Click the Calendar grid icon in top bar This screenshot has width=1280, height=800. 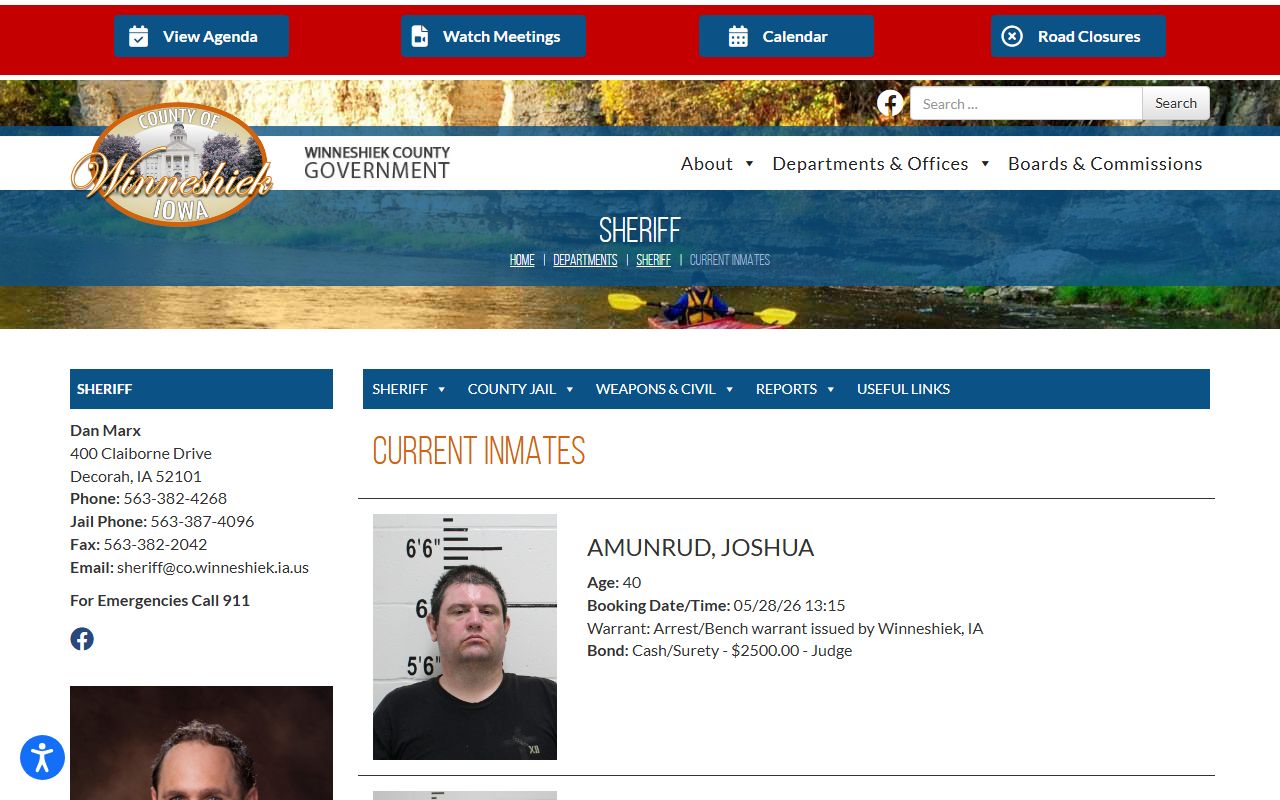click(738, 36)
